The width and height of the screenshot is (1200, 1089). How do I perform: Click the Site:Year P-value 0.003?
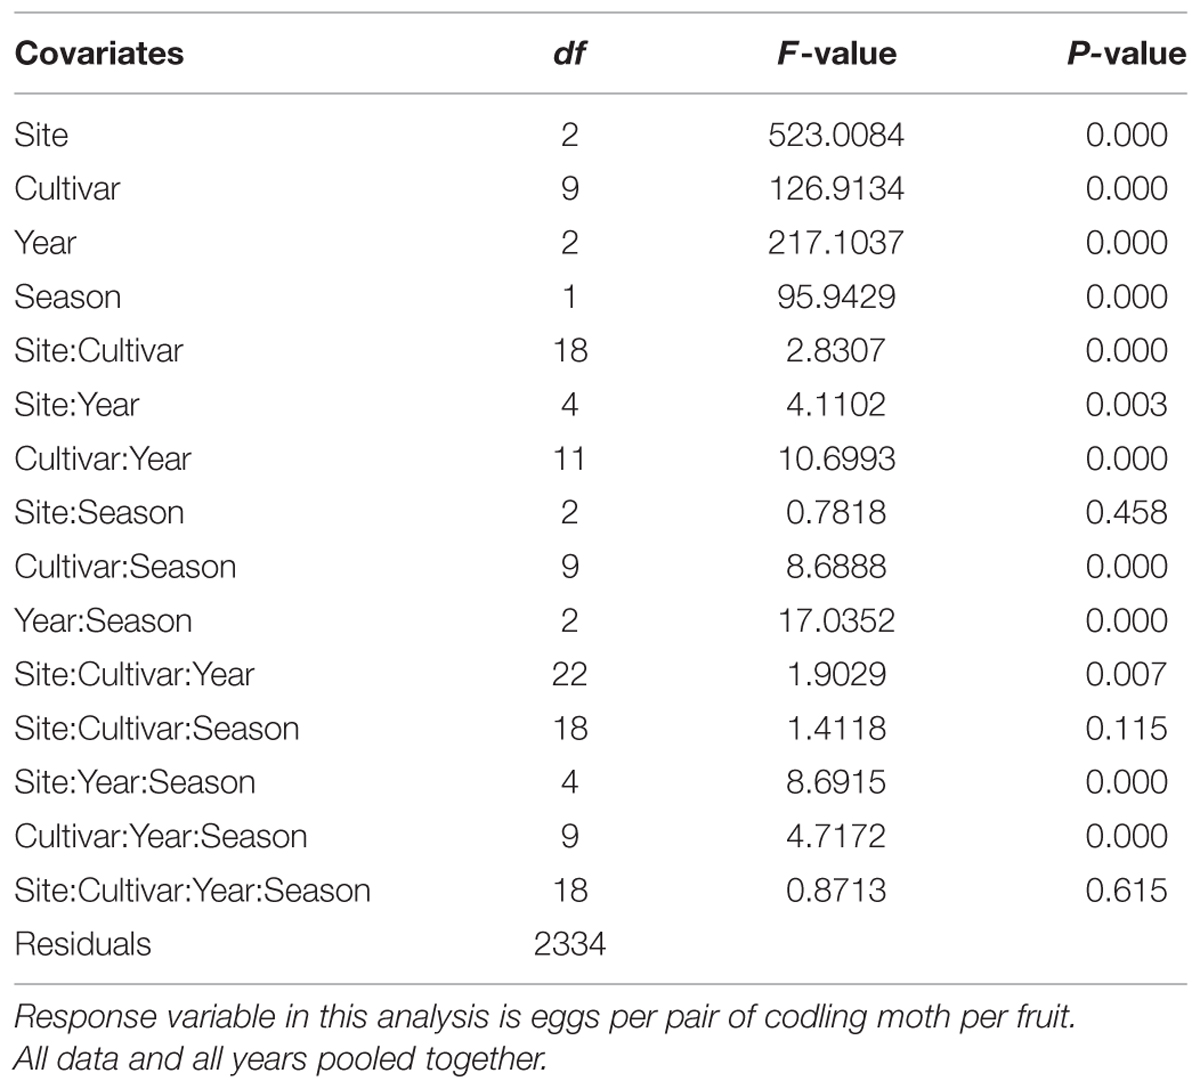(1126, 405)
